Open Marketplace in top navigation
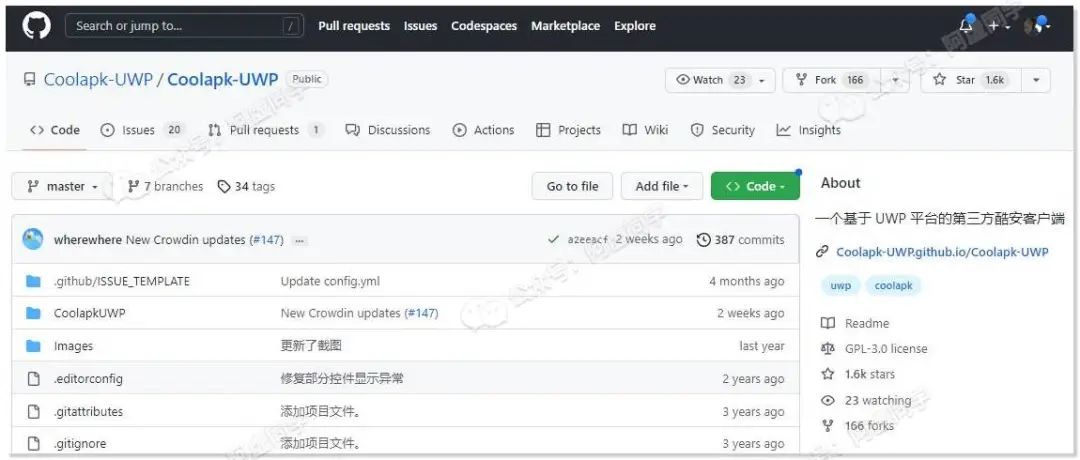The height and width of the screenshot is (460, 1080). pos(565,26)
